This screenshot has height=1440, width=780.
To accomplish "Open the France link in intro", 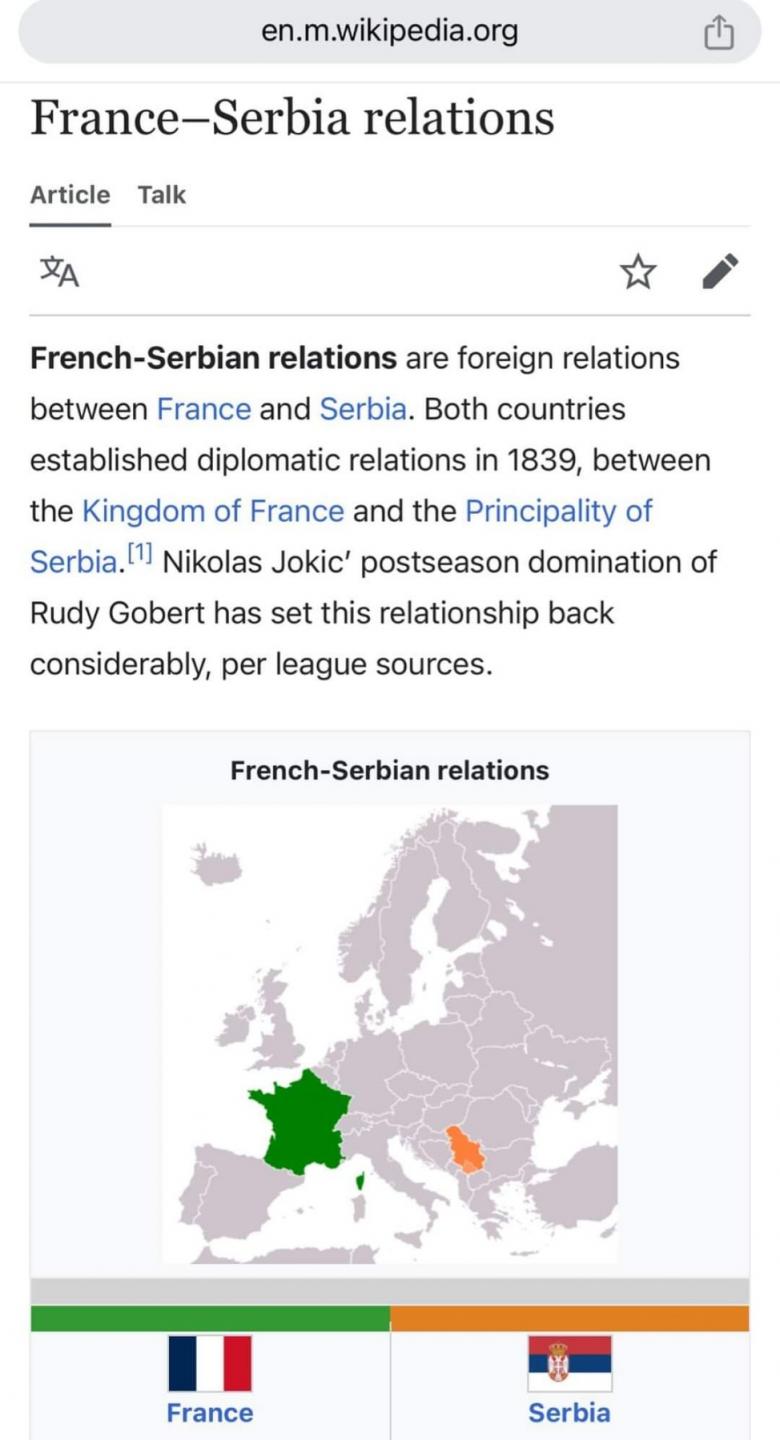I will tap(204, 409).
